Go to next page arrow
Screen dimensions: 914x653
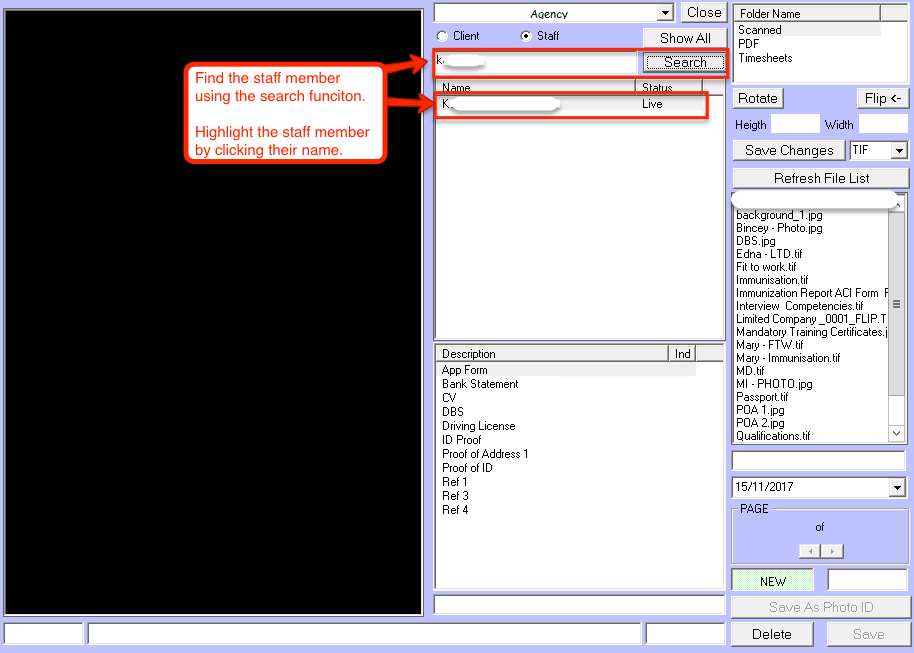[x=832, y=551]
